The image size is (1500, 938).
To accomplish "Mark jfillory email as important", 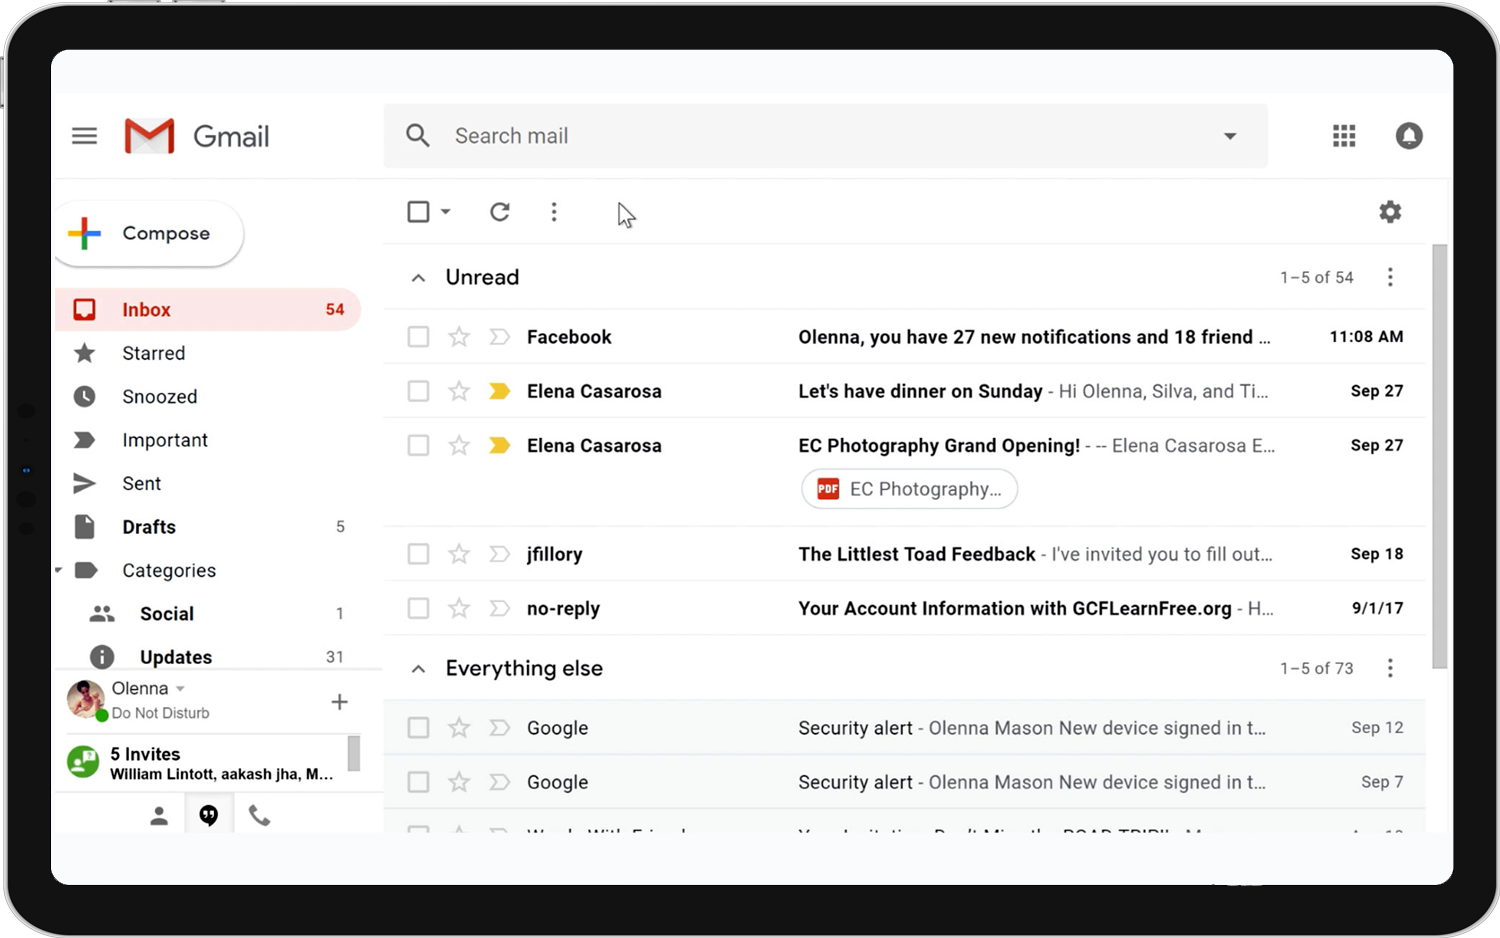I will [x=499, y=554].
